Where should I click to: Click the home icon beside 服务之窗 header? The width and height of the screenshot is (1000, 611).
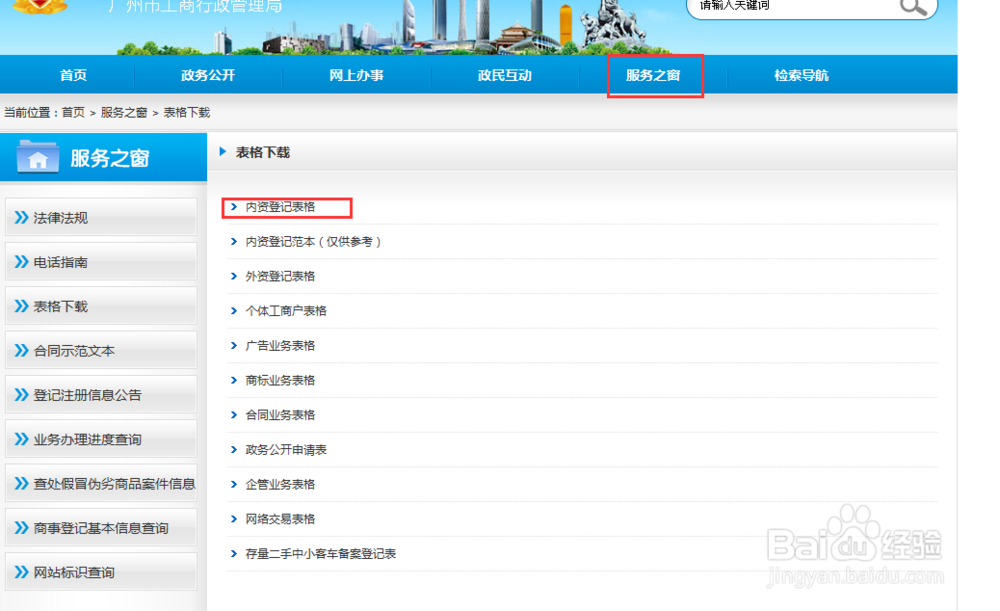pos(37,156)
